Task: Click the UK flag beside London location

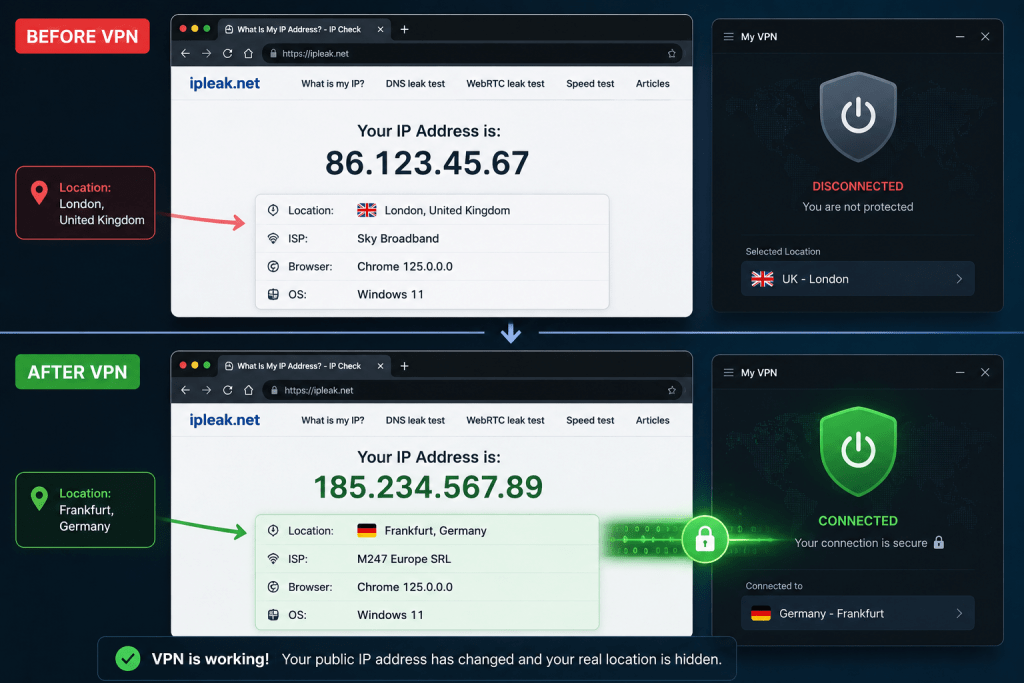Action: [x=366, y=210]
